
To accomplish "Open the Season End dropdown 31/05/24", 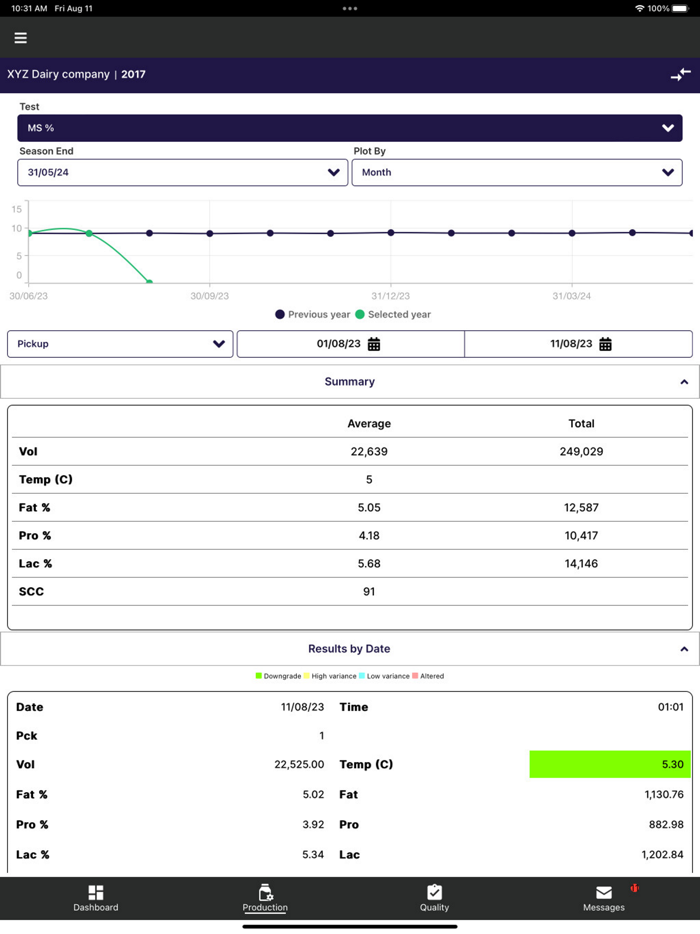I will pos(182,172).
